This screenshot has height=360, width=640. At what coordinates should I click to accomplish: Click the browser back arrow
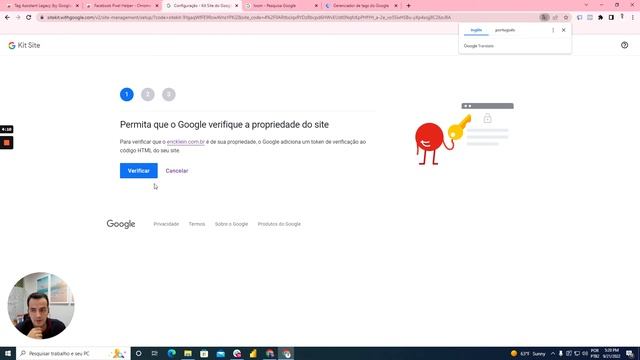coord(7,18)
